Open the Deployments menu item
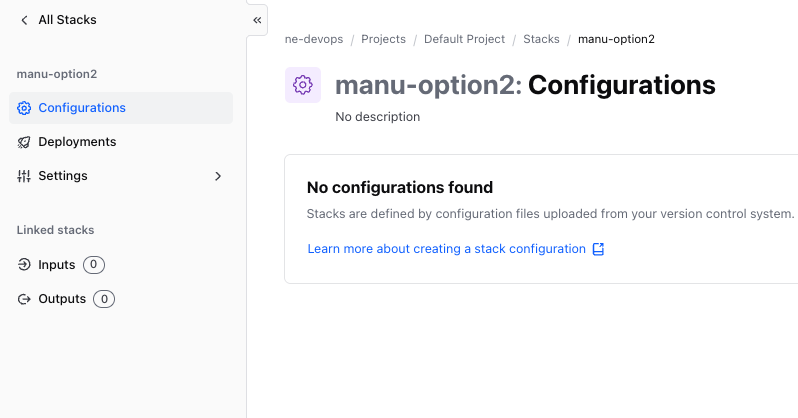This screenshot has width=798, height=418. click(x=77, y=142)
